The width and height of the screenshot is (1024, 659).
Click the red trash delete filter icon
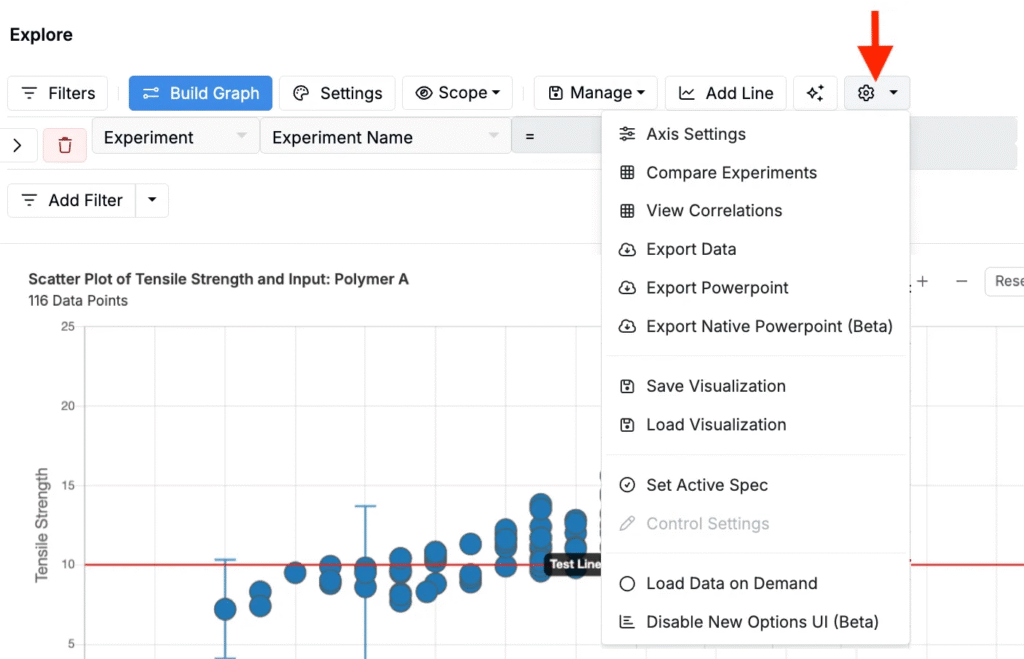65,145
